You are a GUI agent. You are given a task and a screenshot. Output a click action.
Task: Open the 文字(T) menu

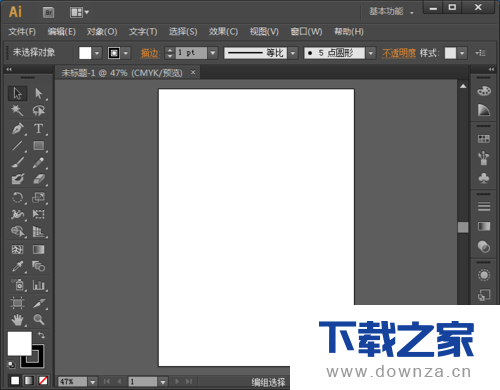pyautogui.click(x=143, y=32)
